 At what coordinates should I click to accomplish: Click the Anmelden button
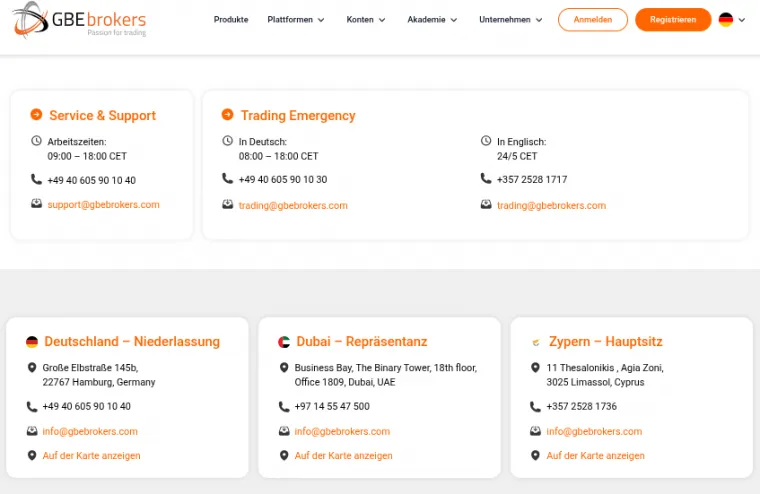coord(593,20)
